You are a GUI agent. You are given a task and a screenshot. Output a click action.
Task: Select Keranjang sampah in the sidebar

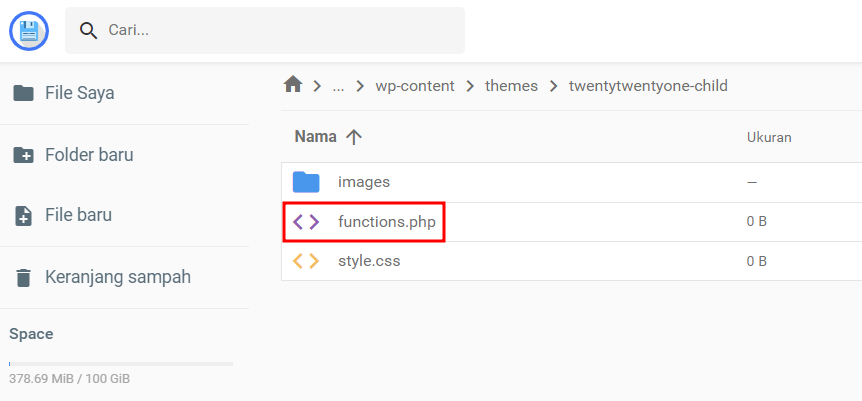click(117, 277)
